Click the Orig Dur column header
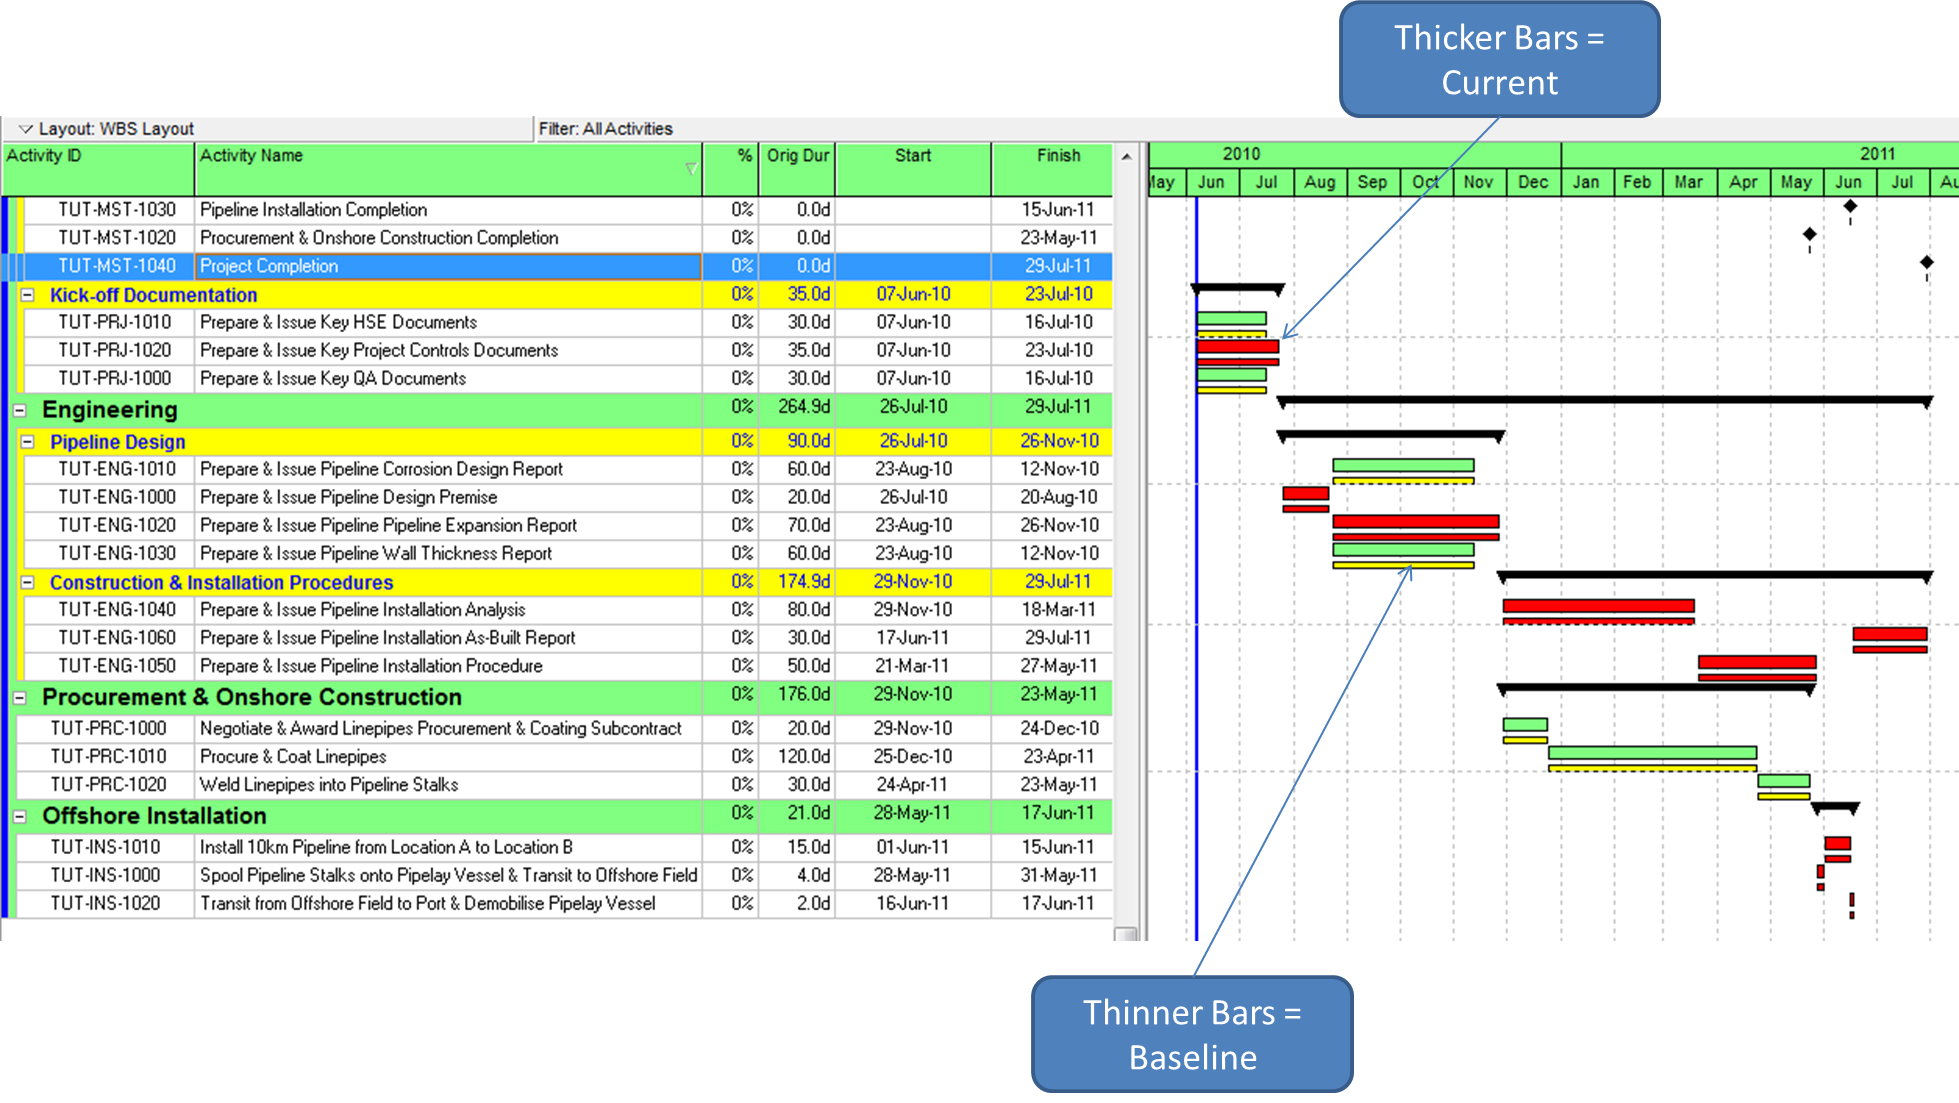Image resolution: width=1959 pixels, height=1103 pixels. pyautogui.click(x=797, y=156)
